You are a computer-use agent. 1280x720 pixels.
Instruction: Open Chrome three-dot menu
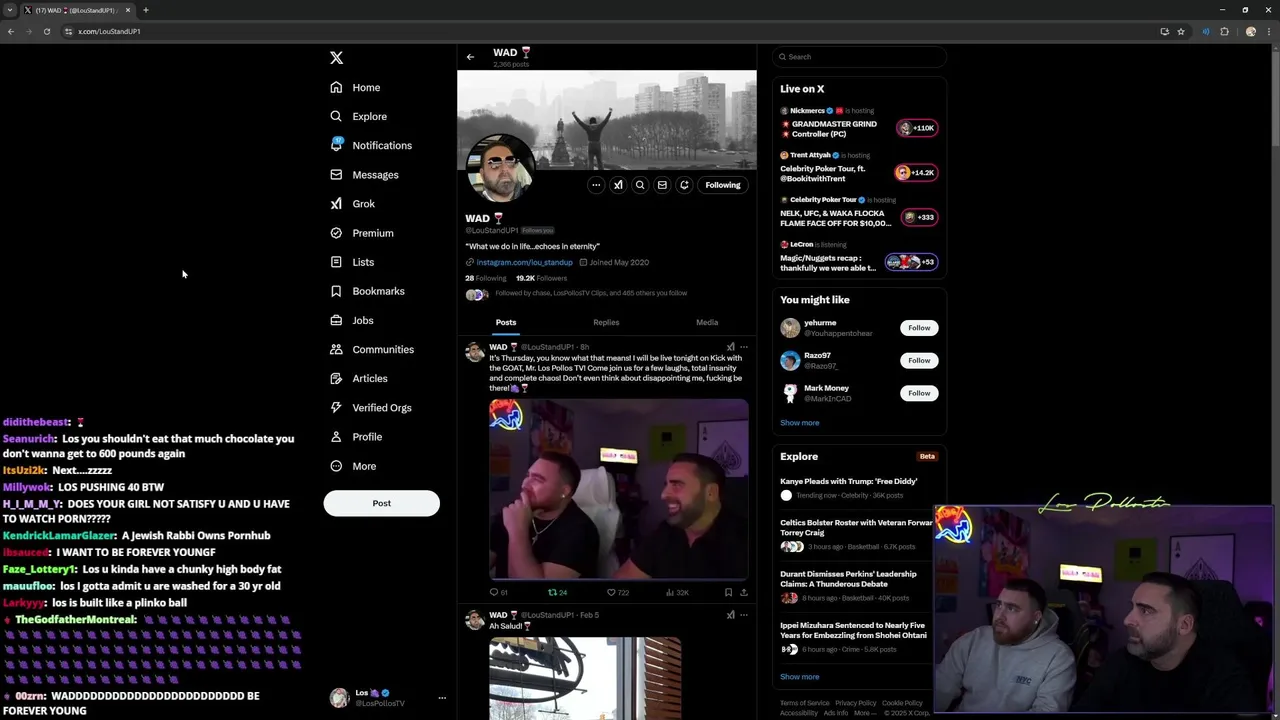pos(1268,31)
